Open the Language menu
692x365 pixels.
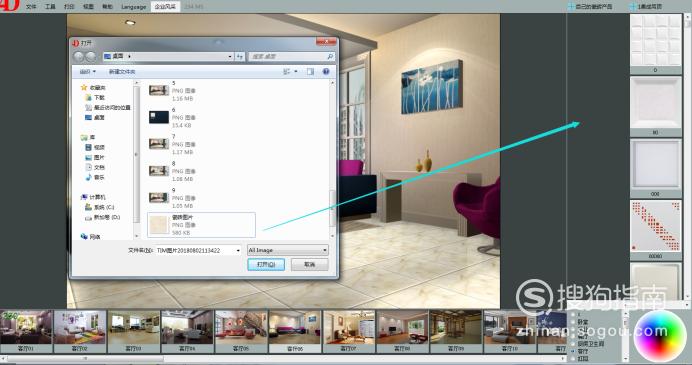click(133, 7)
